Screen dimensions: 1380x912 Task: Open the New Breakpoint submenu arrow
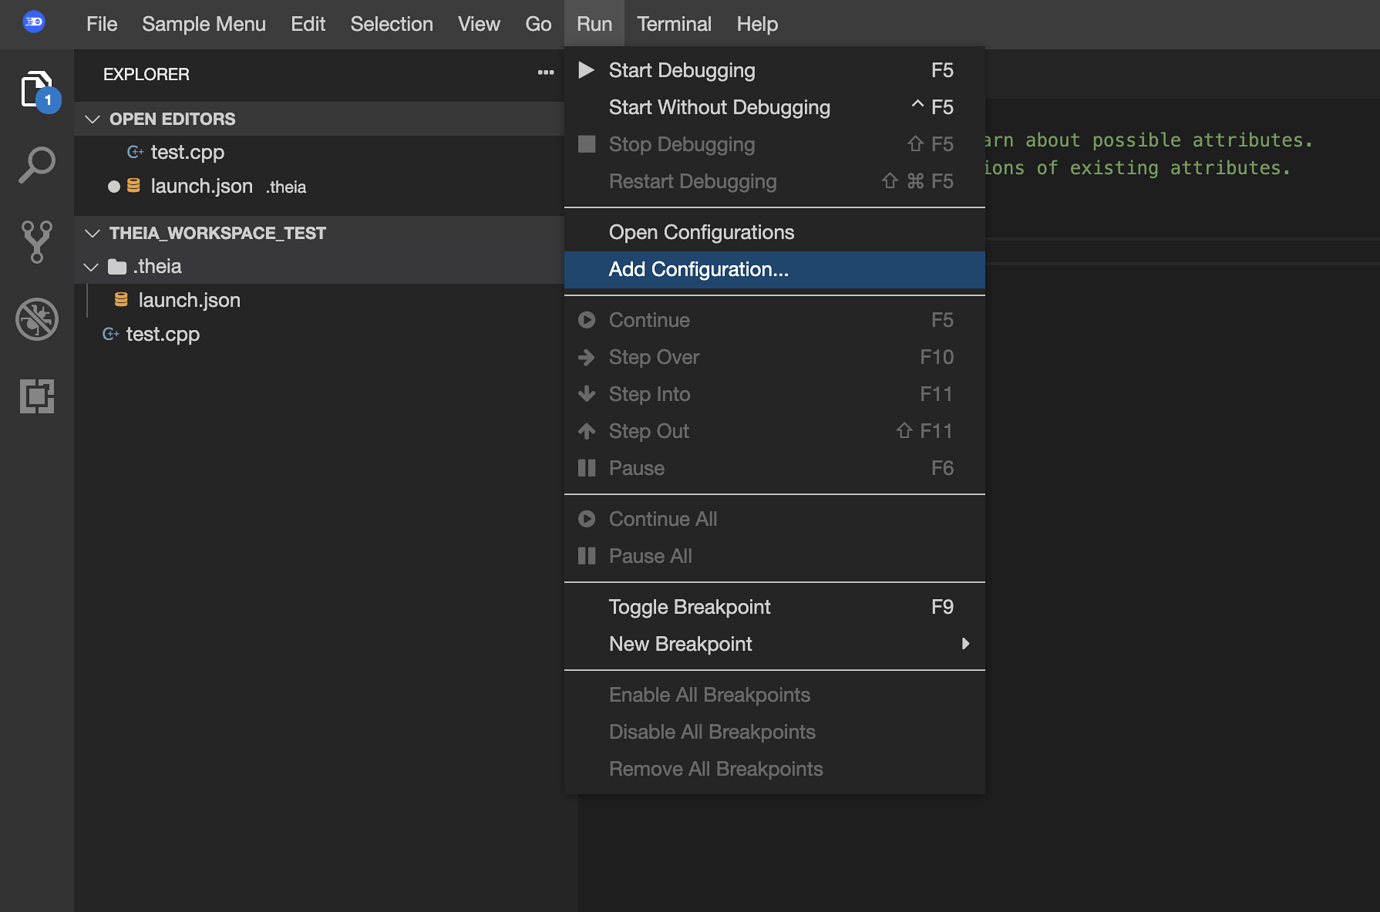point(965,644)
